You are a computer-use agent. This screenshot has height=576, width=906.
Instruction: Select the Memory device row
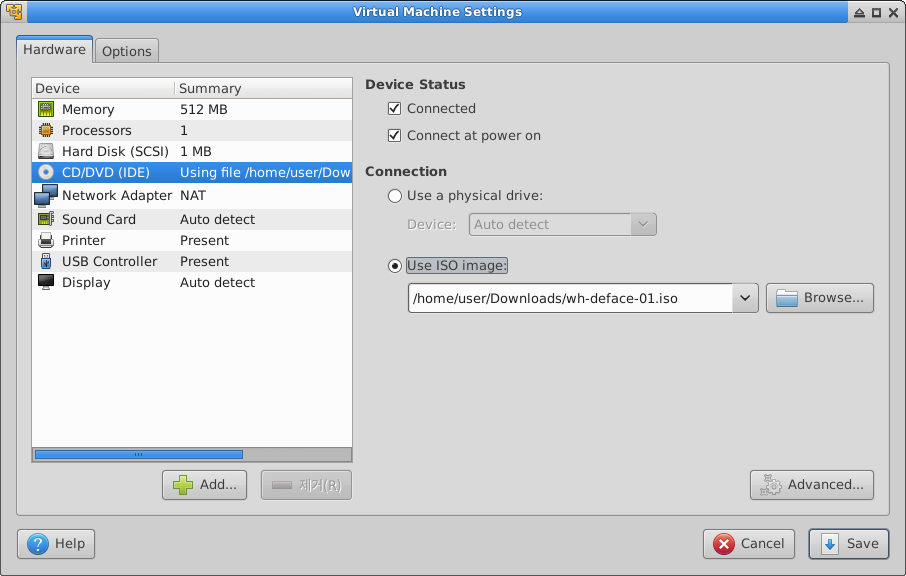click(x=192, y=109)
